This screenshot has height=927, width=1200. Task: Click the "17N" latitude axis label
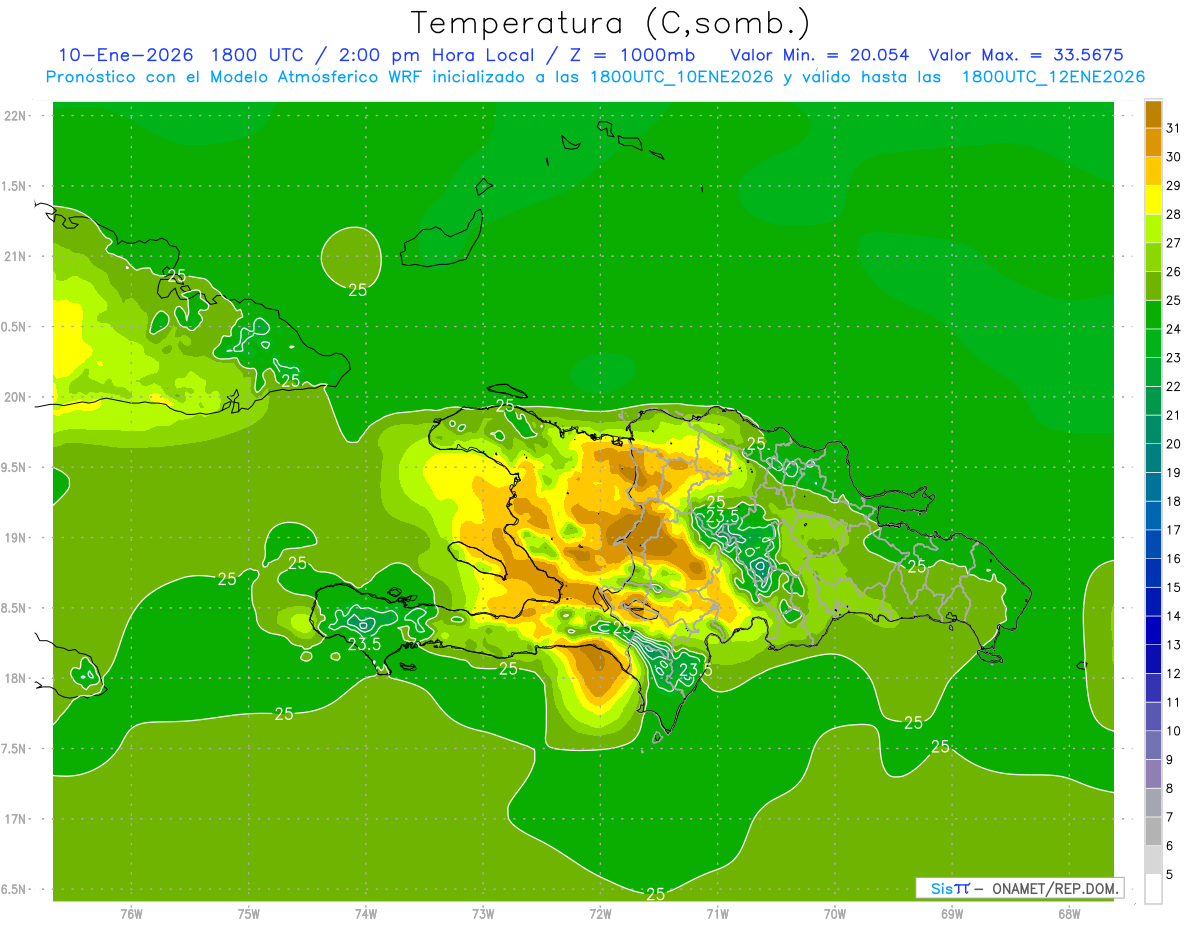pyautogui.click(x=16, y=819)
